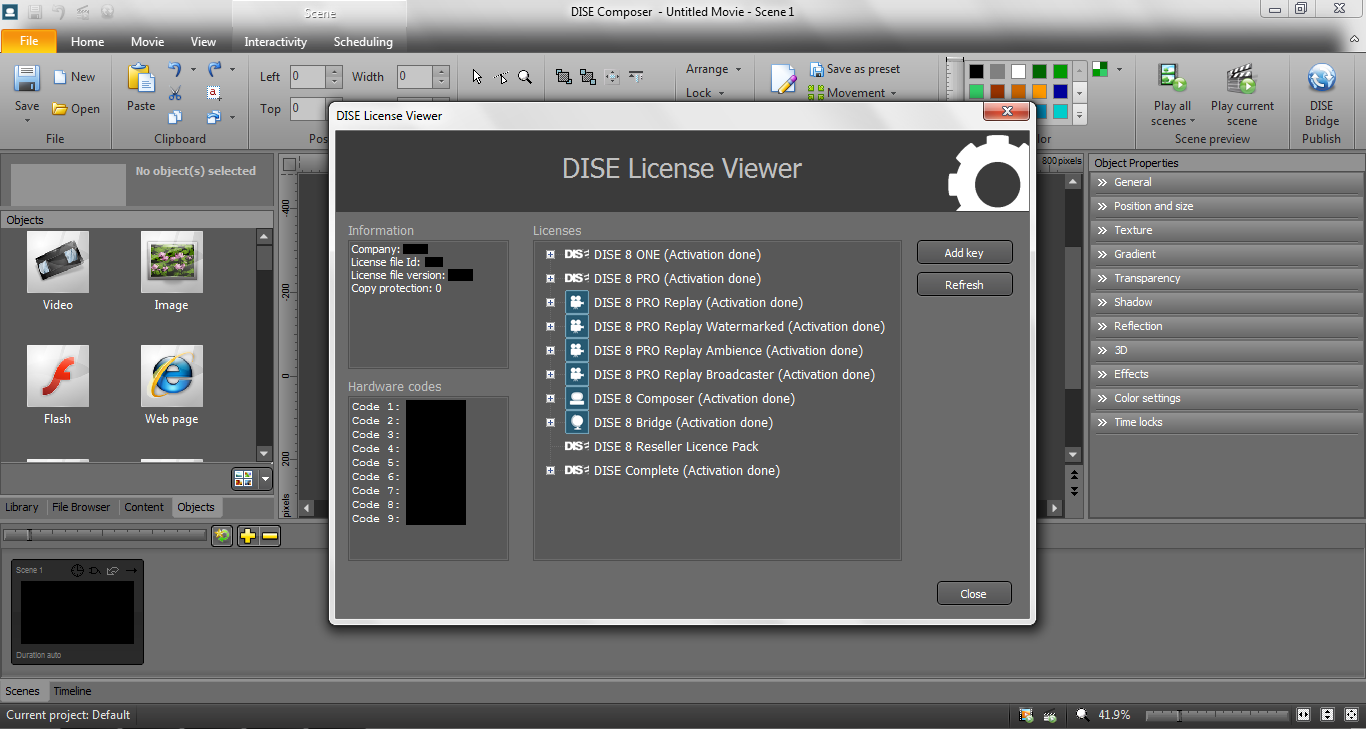
Task: Expand the DISE 8 PRO Replay license entry
Action: (550, 302)
